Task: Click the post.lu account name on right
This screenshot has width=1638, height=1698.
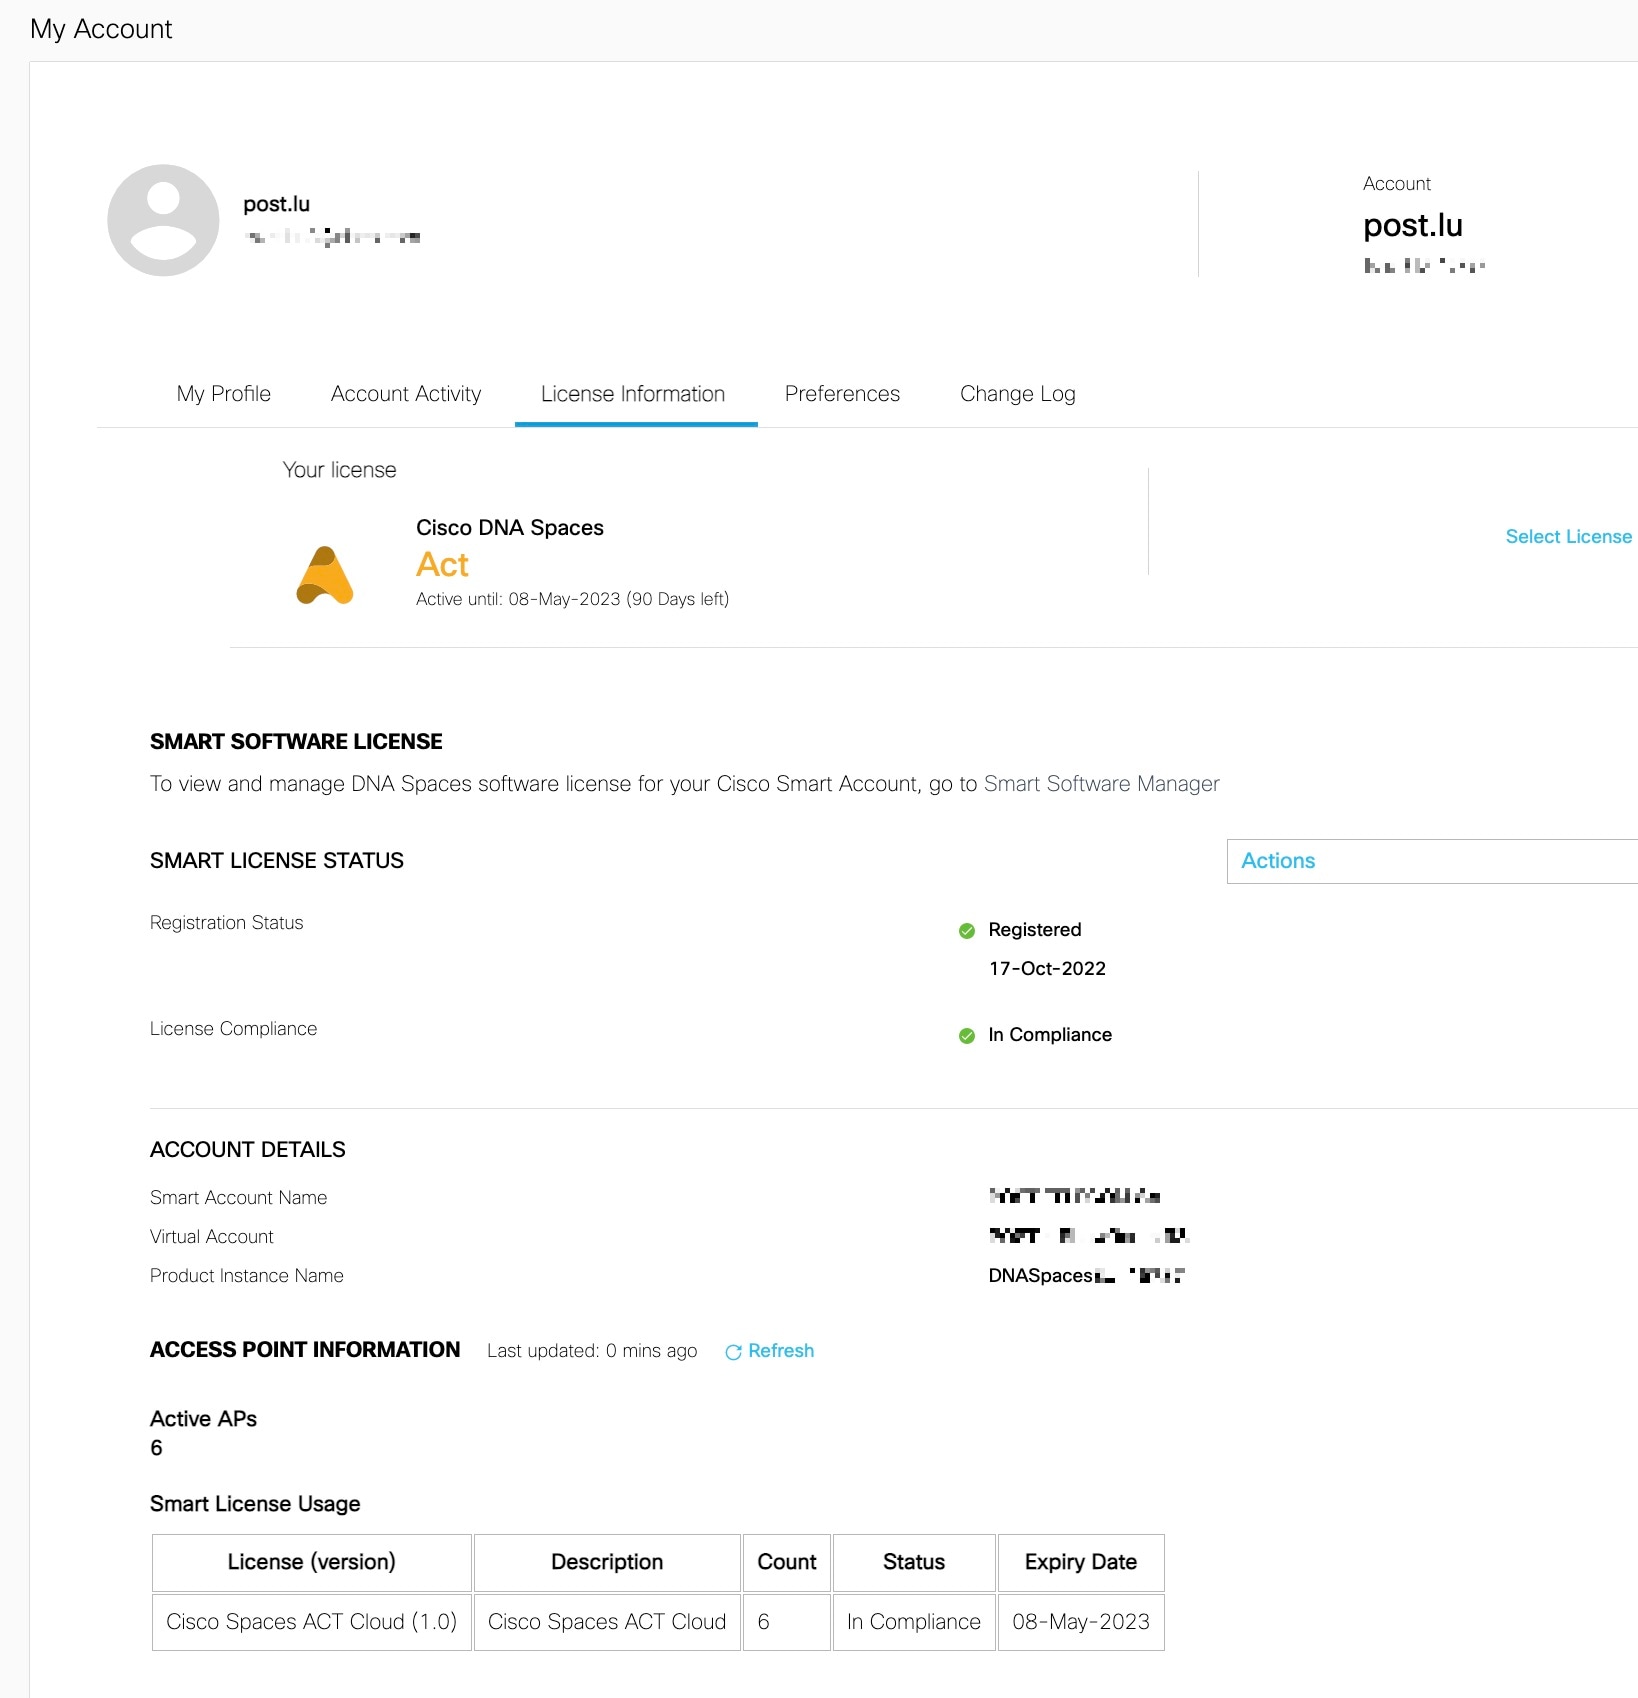Action: pos(1413,226)
